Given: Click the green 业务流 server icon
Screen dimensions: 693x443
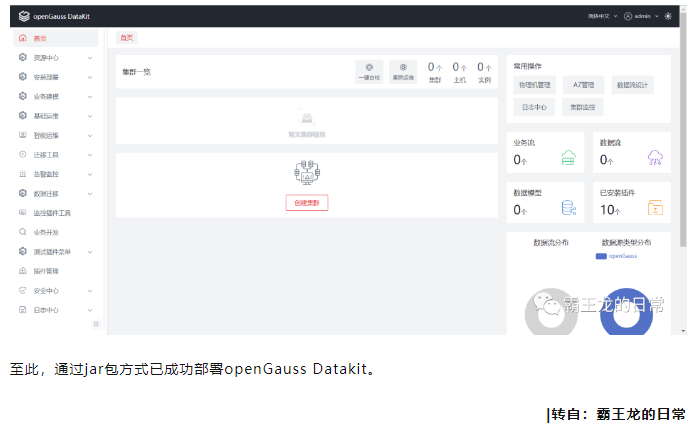Looking at the screenshot, I should pos(568,158).
